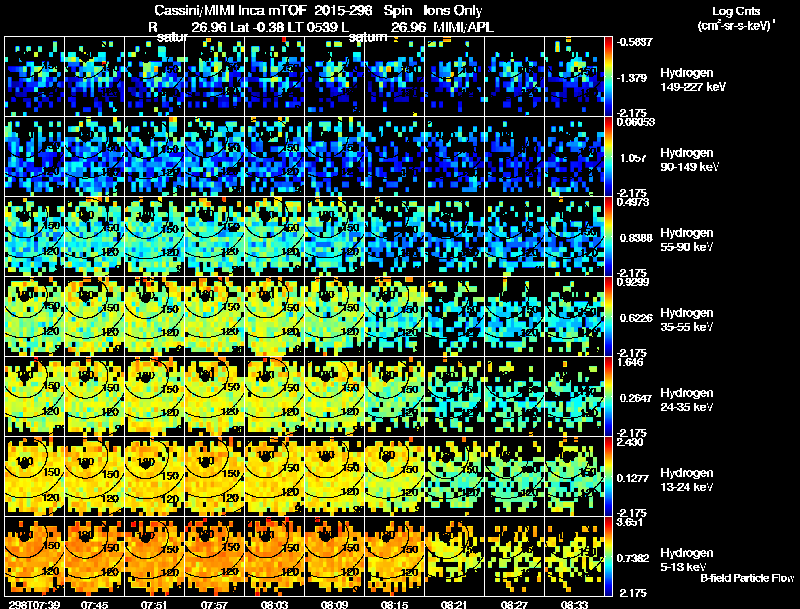Select the 149-227 keV image panel at 08:33
The width and height of the screenshot is (800, 609).
[x=574, y=77]
